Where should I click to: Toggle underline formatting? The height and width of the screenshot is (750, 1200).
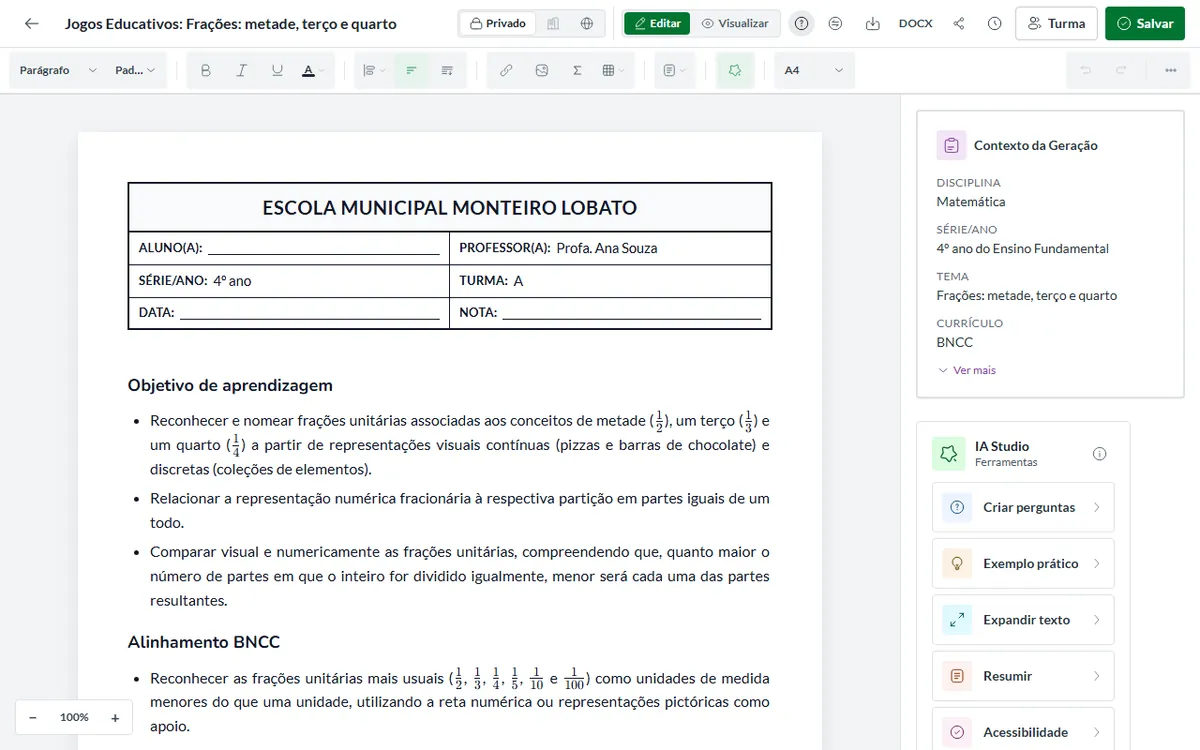[x=277, y=70]
